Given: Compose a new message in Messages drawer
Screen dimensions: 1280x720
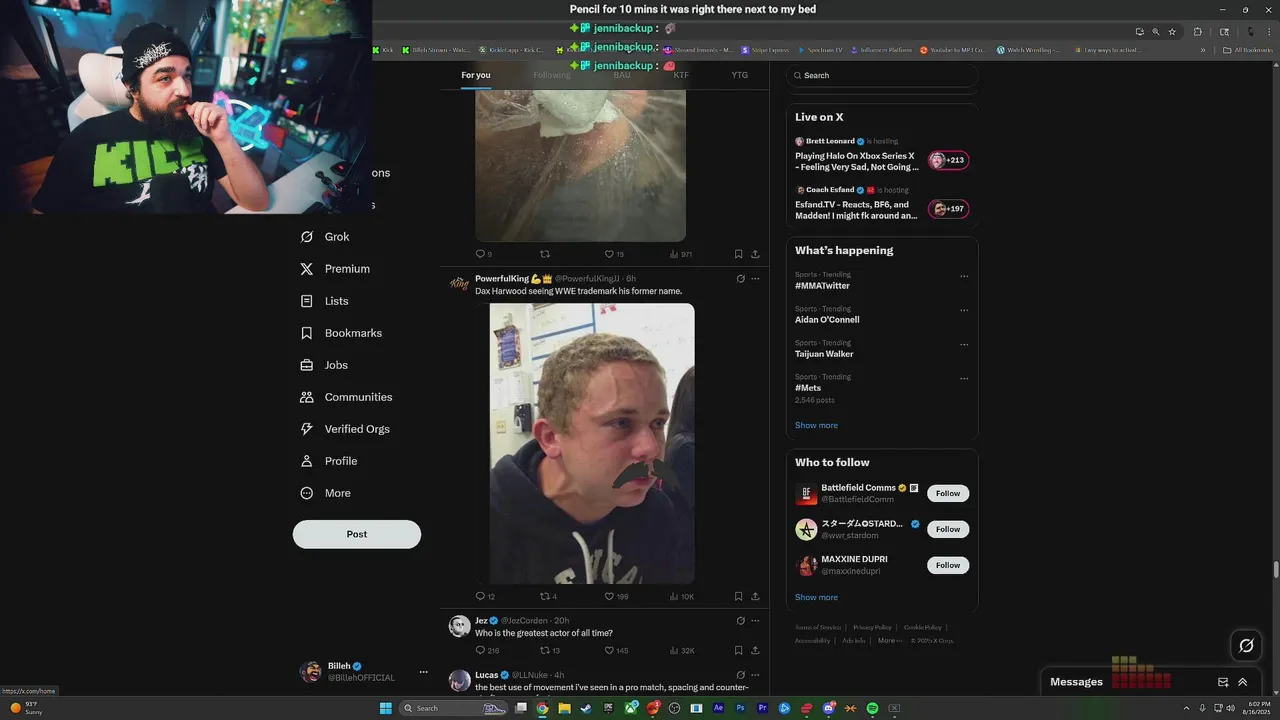Looking at the screenshot, I should click(x=1223, y=682).
